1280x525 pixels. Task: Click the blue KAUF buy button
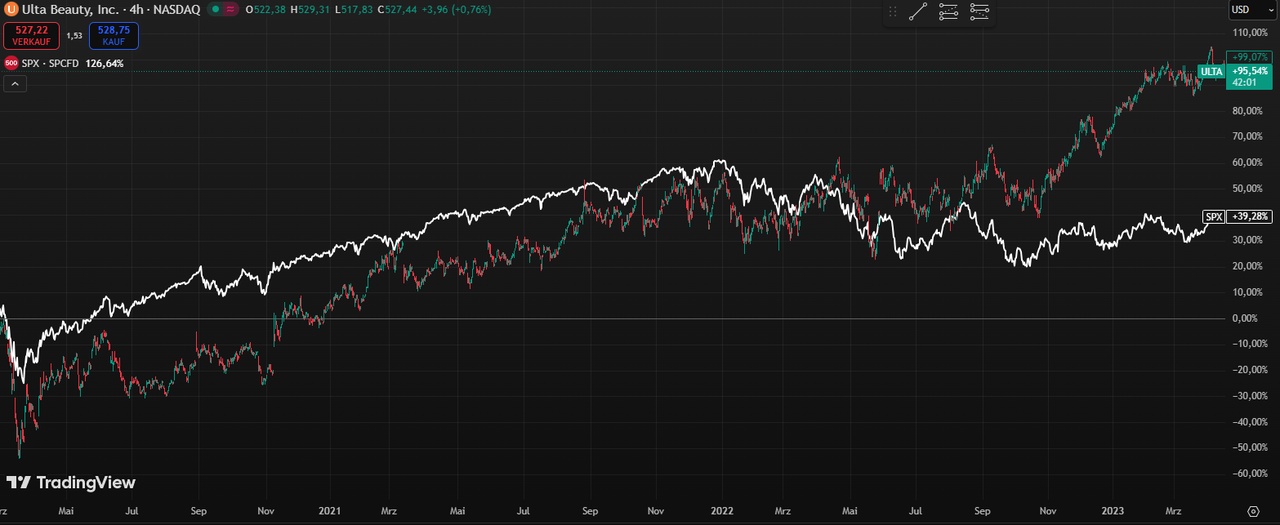pyautogui.click(x=114, y=36)
